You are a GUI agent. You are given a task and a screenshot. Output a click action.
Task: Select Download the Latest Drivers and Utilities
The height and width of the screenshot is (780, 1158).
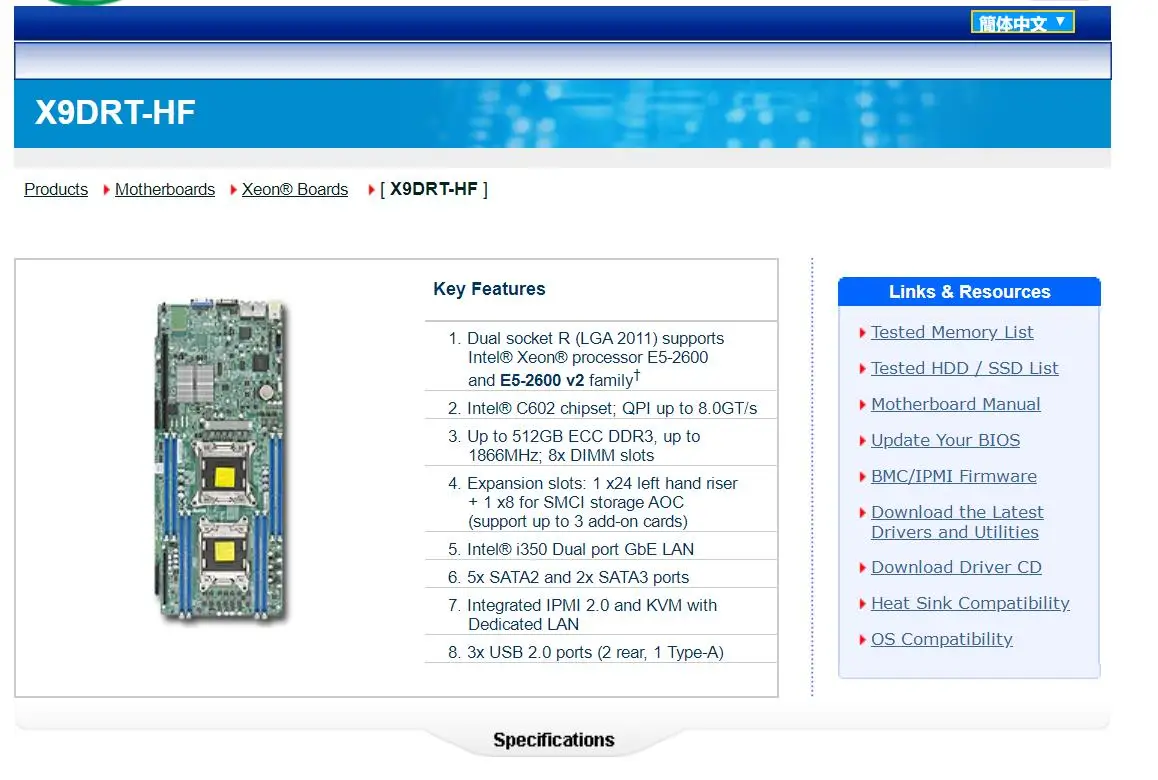956,522
